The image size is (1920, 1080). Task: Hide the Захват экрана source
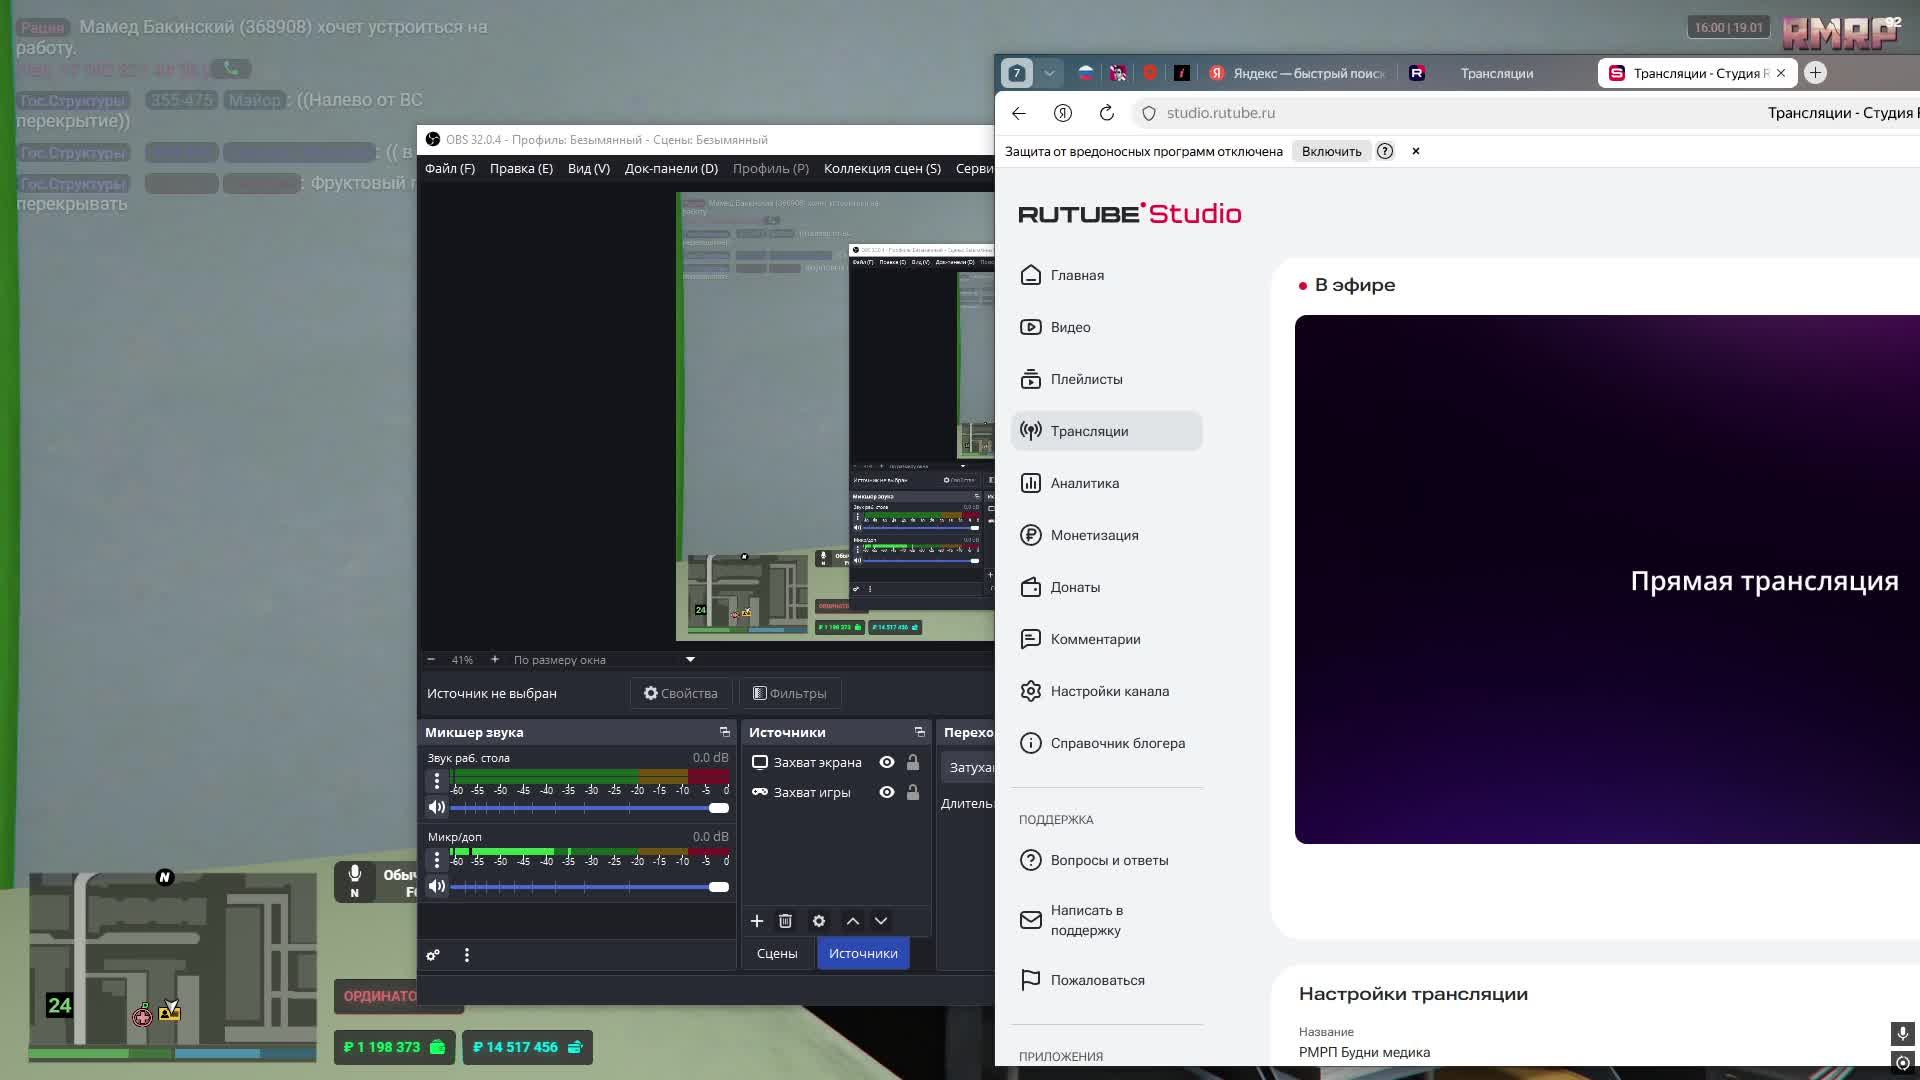(887, 762)
